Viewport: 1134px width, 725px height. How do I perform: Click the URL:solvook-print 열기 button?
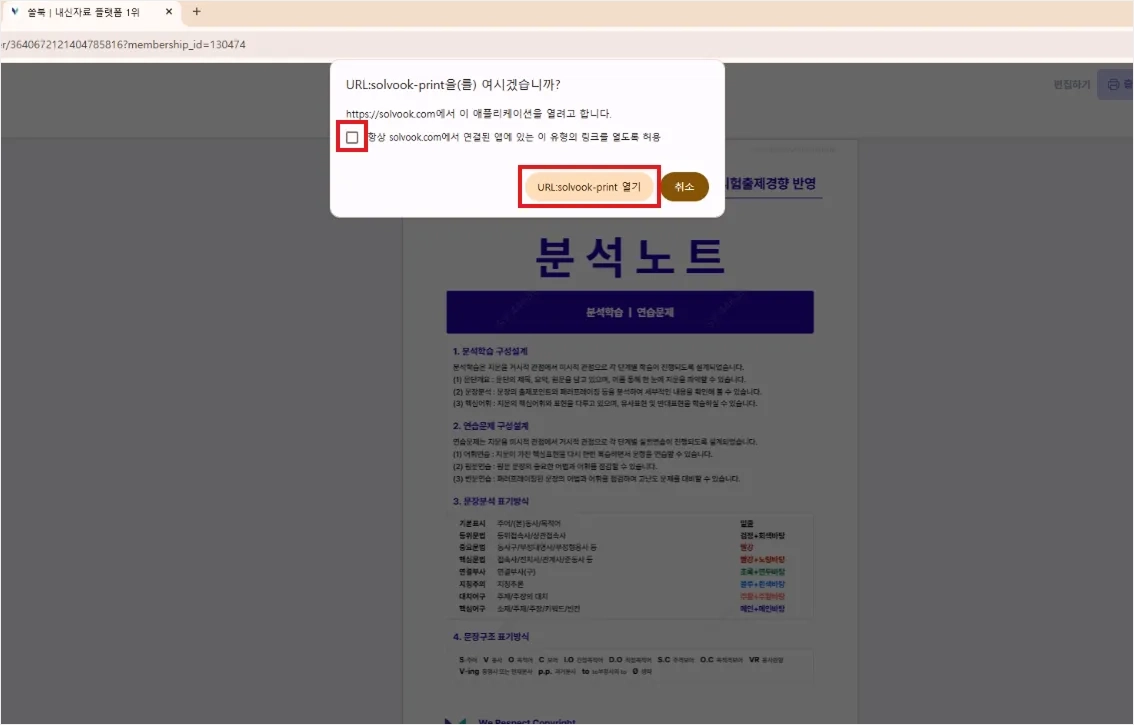tap(589, 187)
